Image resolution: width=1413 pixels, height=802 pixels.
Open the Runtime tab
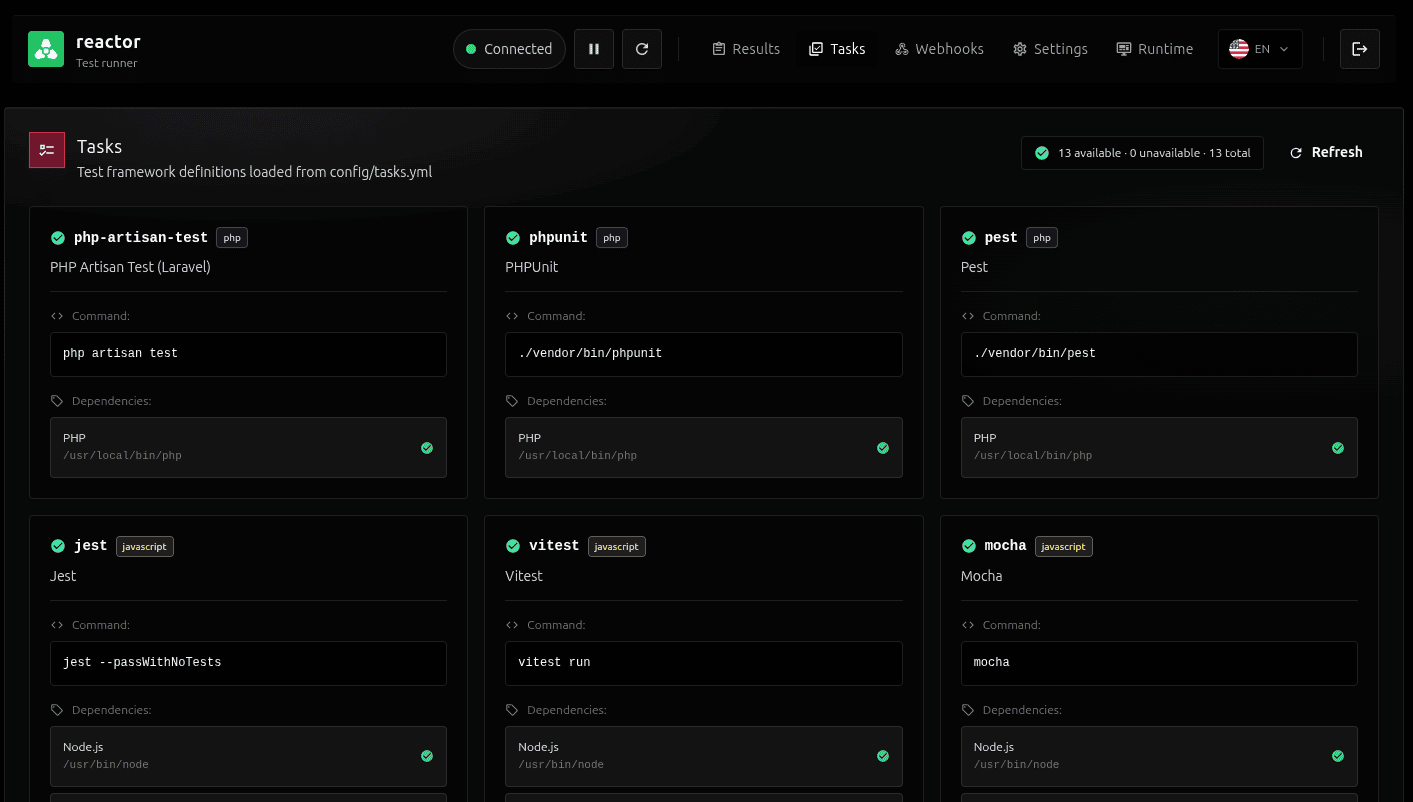point(1155,49)
